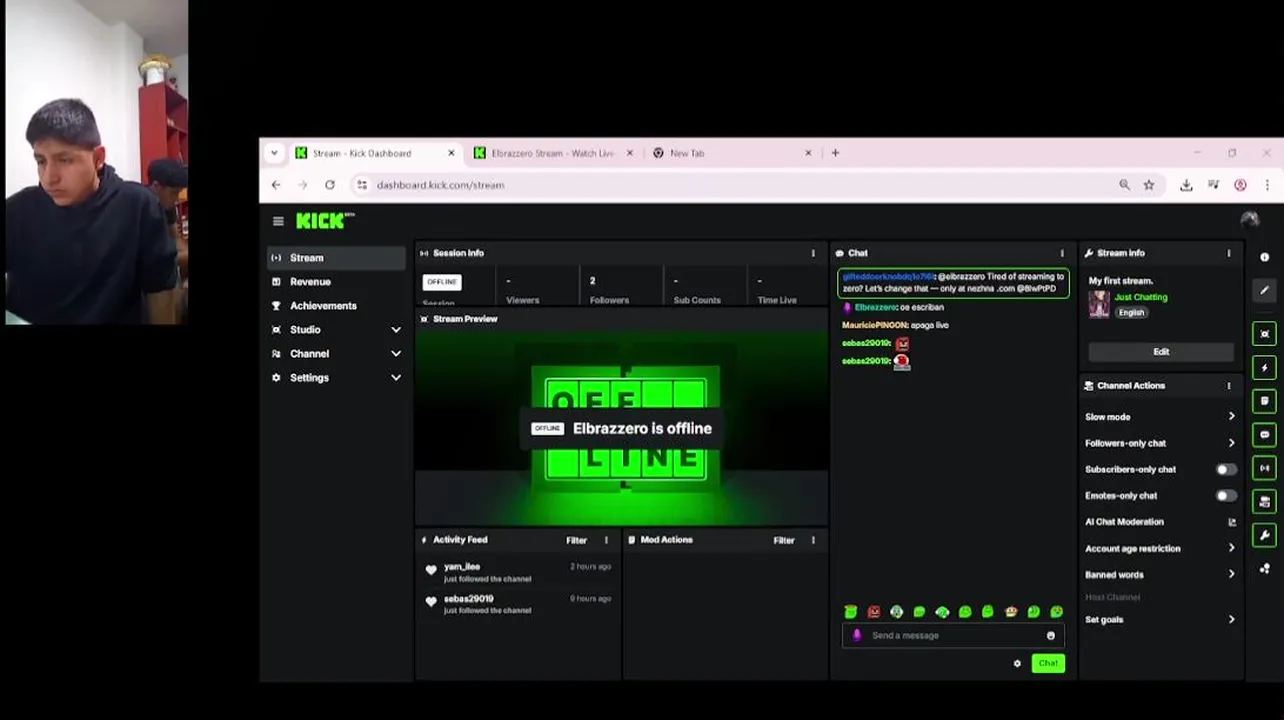Open Channel Actions three-dot options

pyautogui.click(x=1229, y=386)
